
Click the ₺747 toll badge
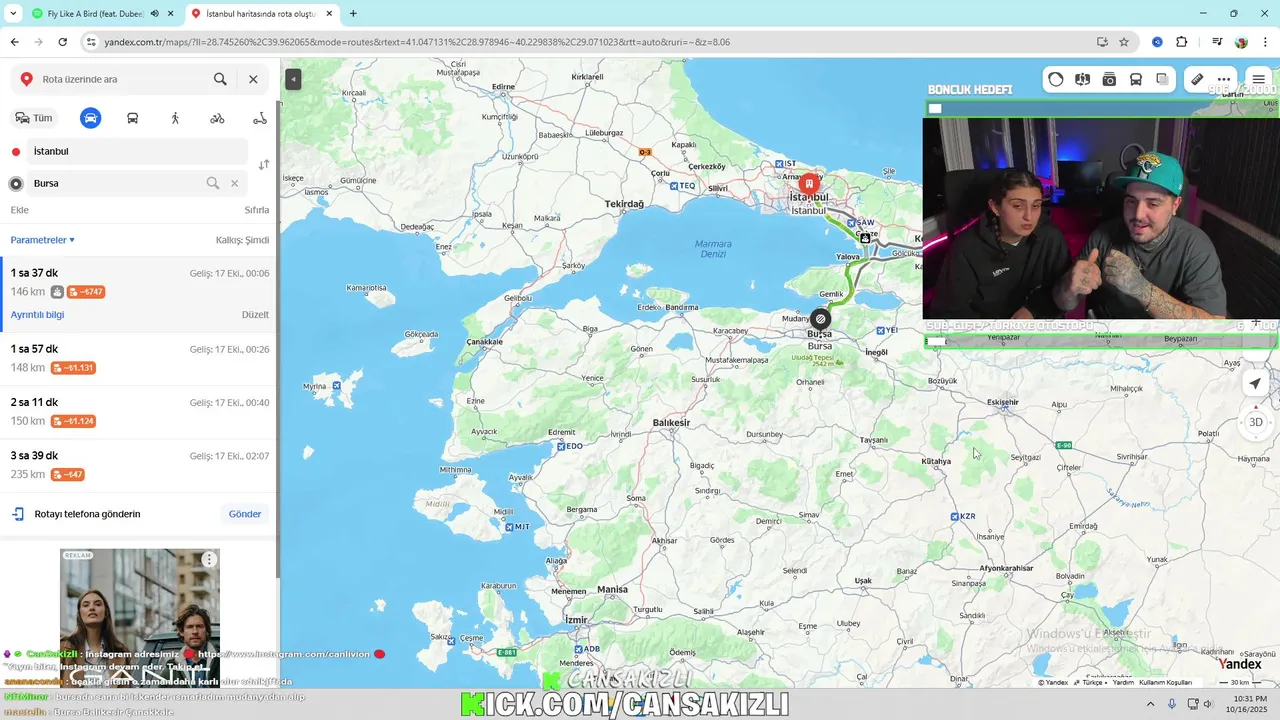pos(86,292)
